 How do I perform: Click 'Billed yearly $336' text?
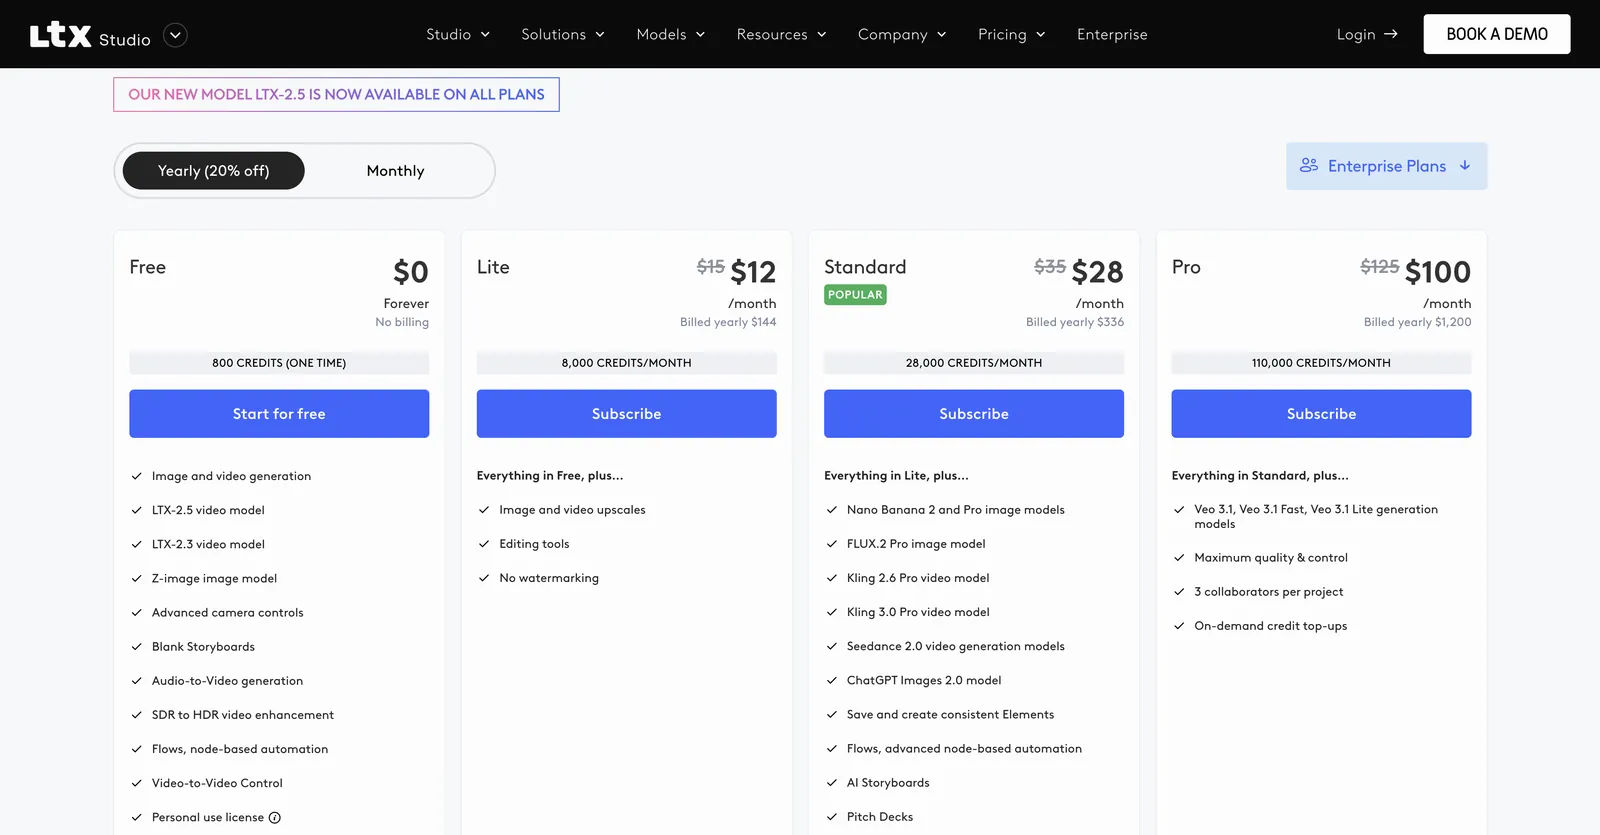1075,322
